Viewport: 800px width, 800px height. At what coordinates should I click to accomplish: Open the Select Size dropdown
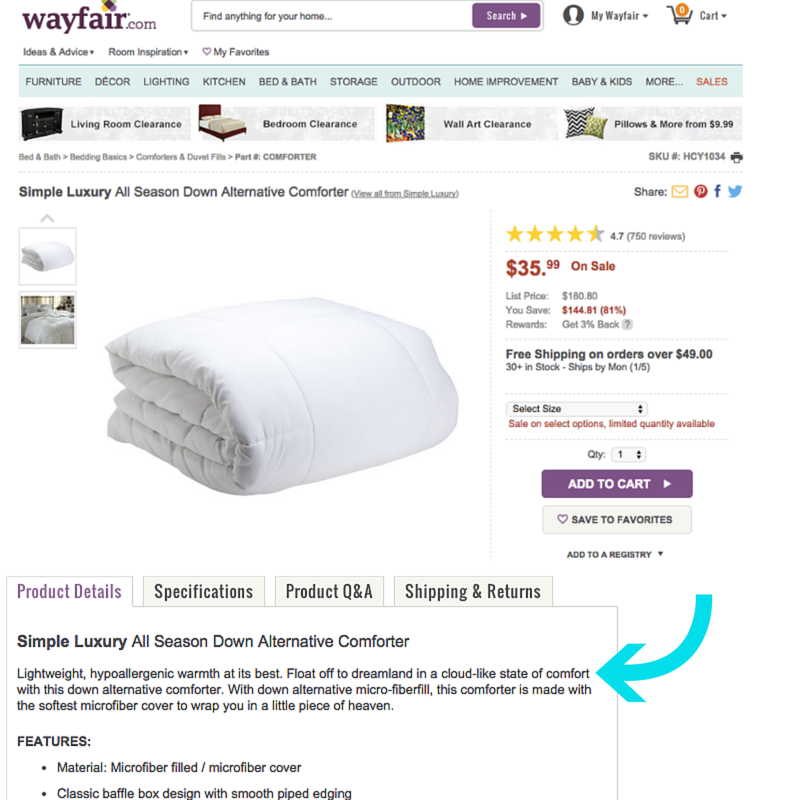pyautogui.click(x=577, y=409)
